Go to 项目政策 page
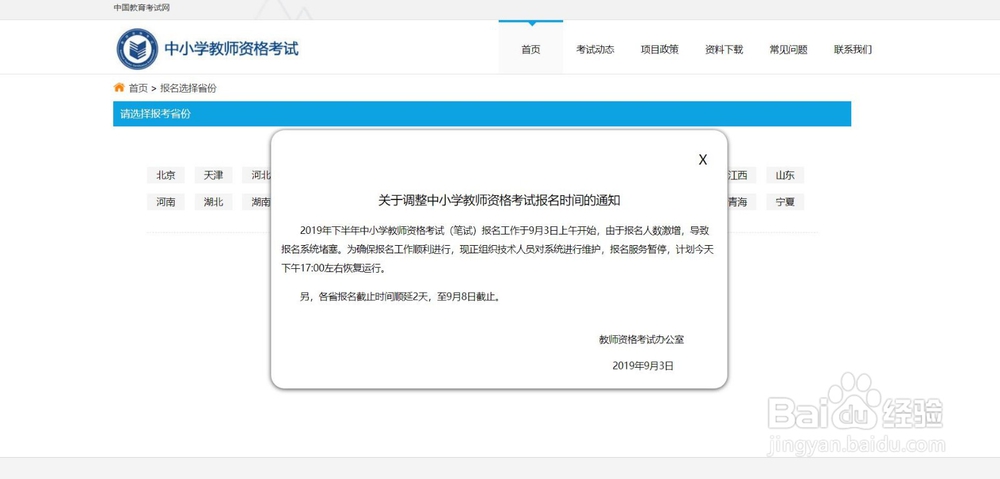Screen dimensions: 1000x479 point(659,49)
